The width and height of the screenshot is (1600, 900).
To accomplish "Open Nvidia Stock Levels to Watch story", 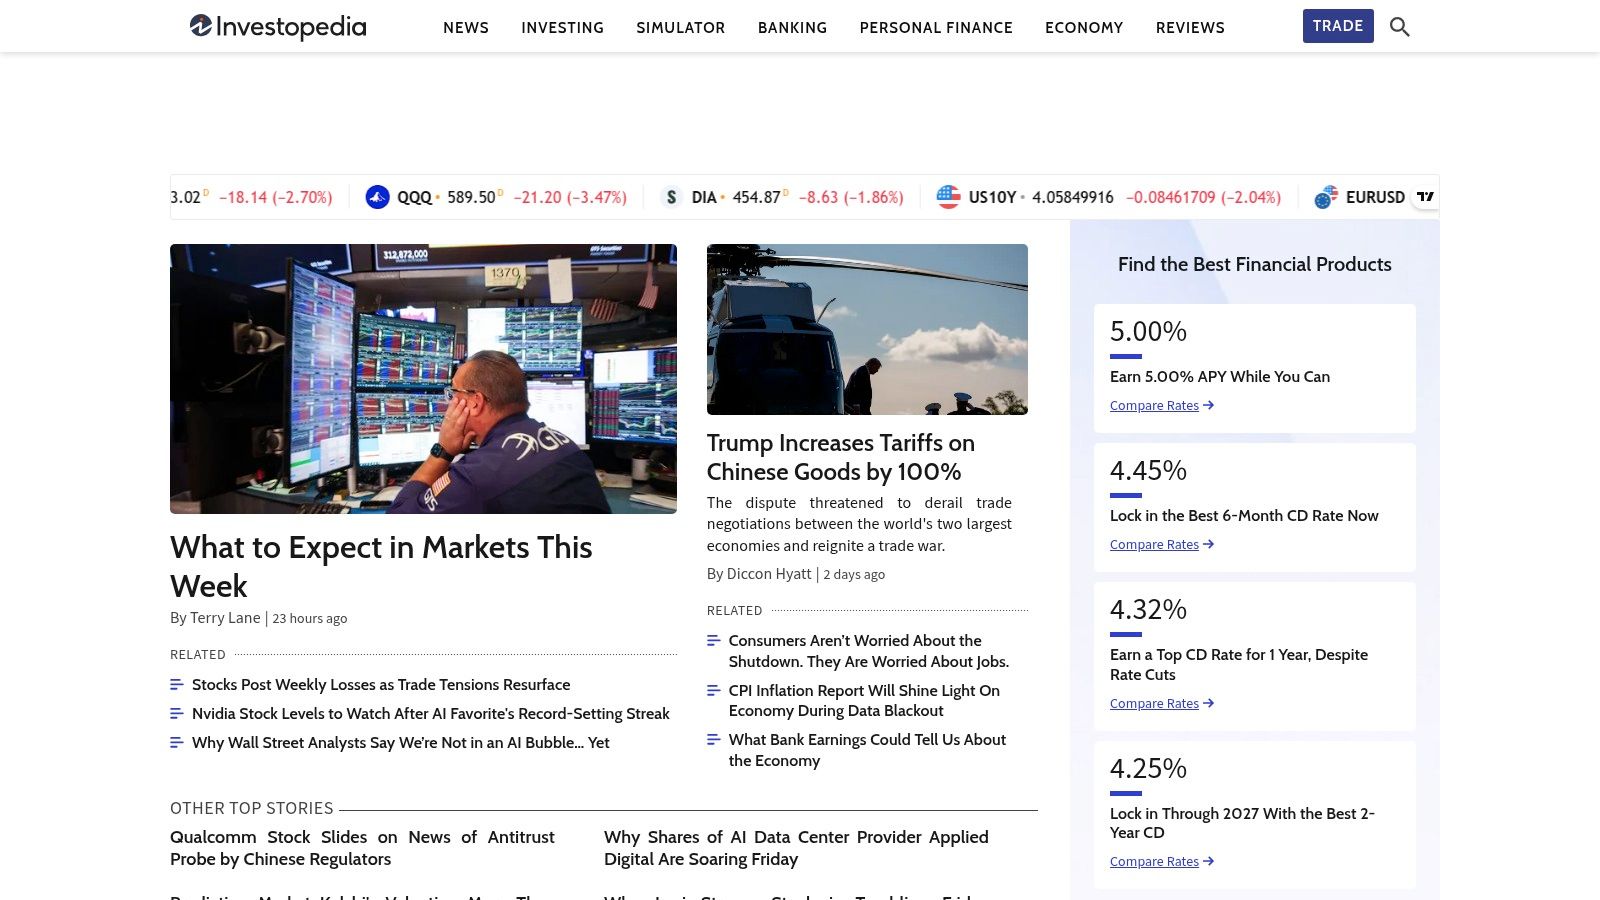I will [x=430, y=714].
